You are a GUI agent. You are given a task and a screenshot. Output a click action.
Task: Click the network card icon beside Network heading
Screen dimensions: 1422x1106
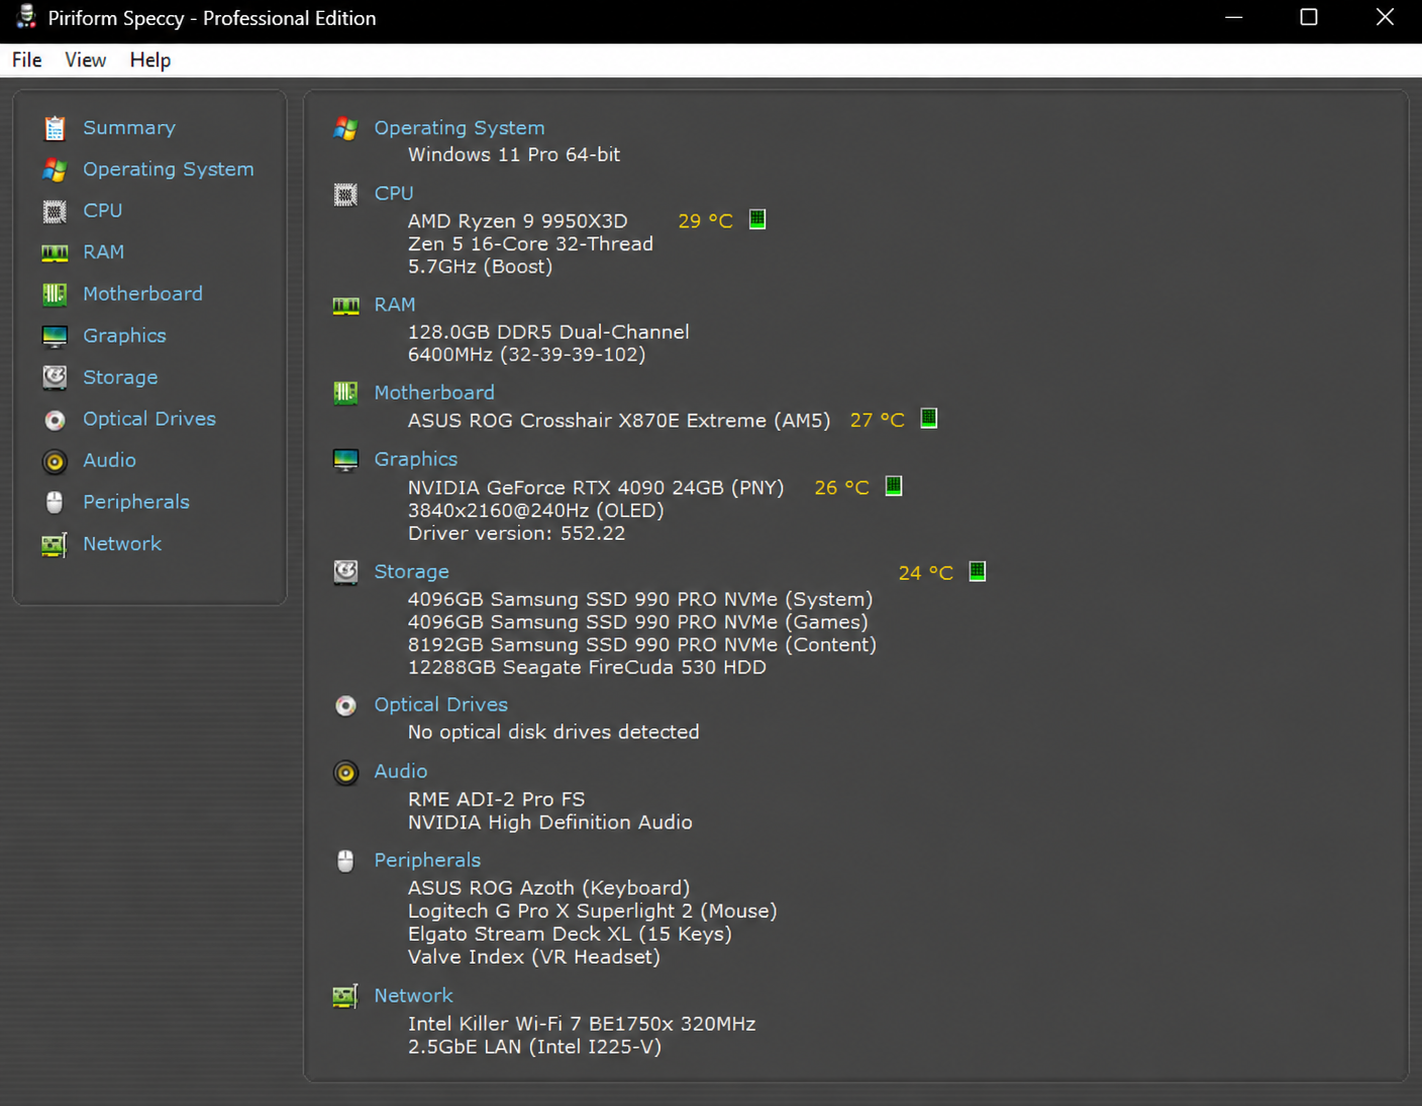coord(346,996)
